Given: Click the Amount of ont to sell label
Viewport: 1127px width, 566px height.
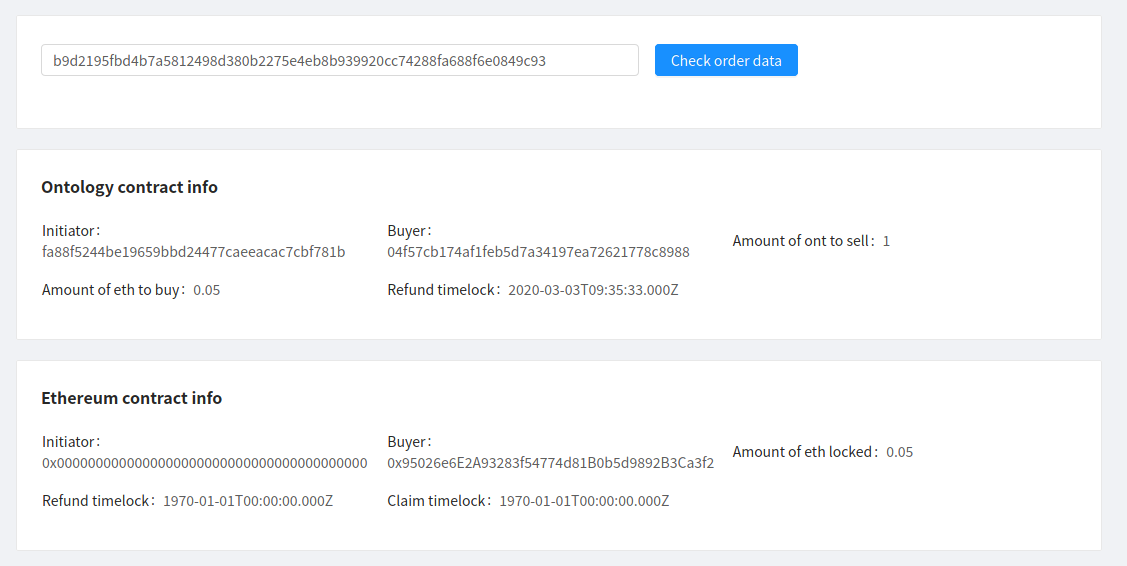Looking at the screenshot, I should click(x=804, y=241).
